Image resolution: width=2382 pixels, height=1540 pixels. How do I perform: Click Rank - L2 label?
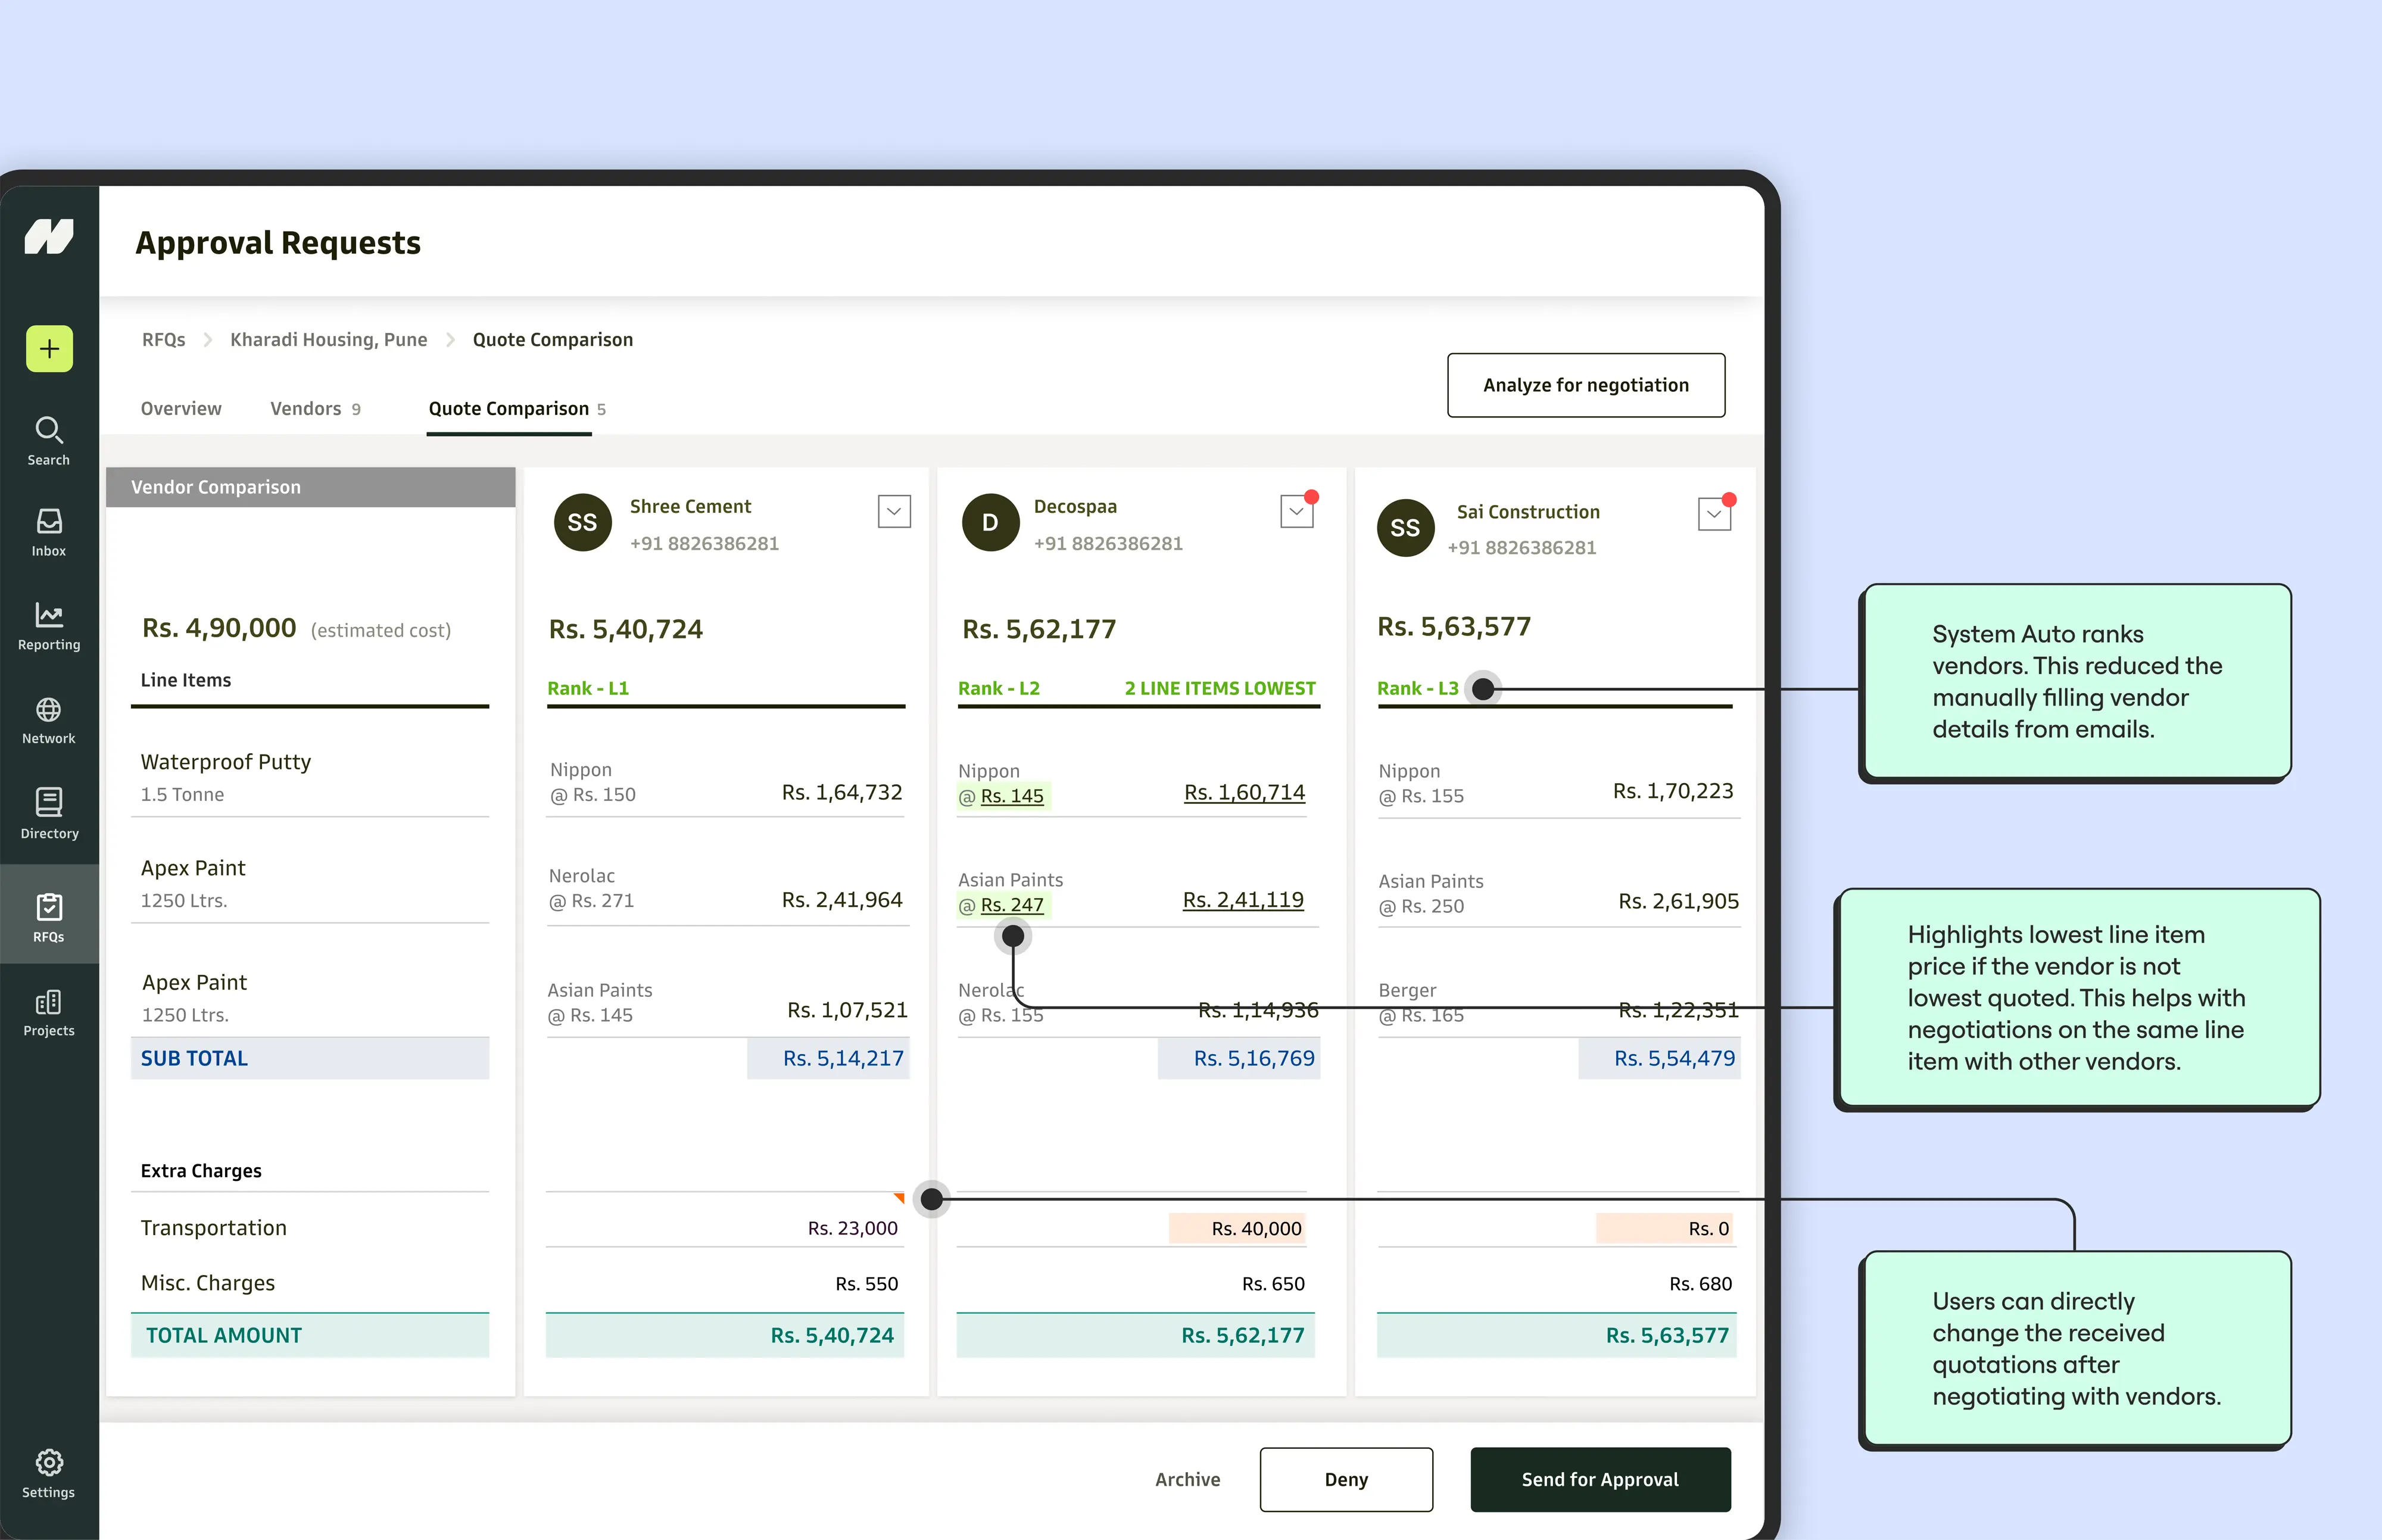pyautogui.click(x=999, y=688)
